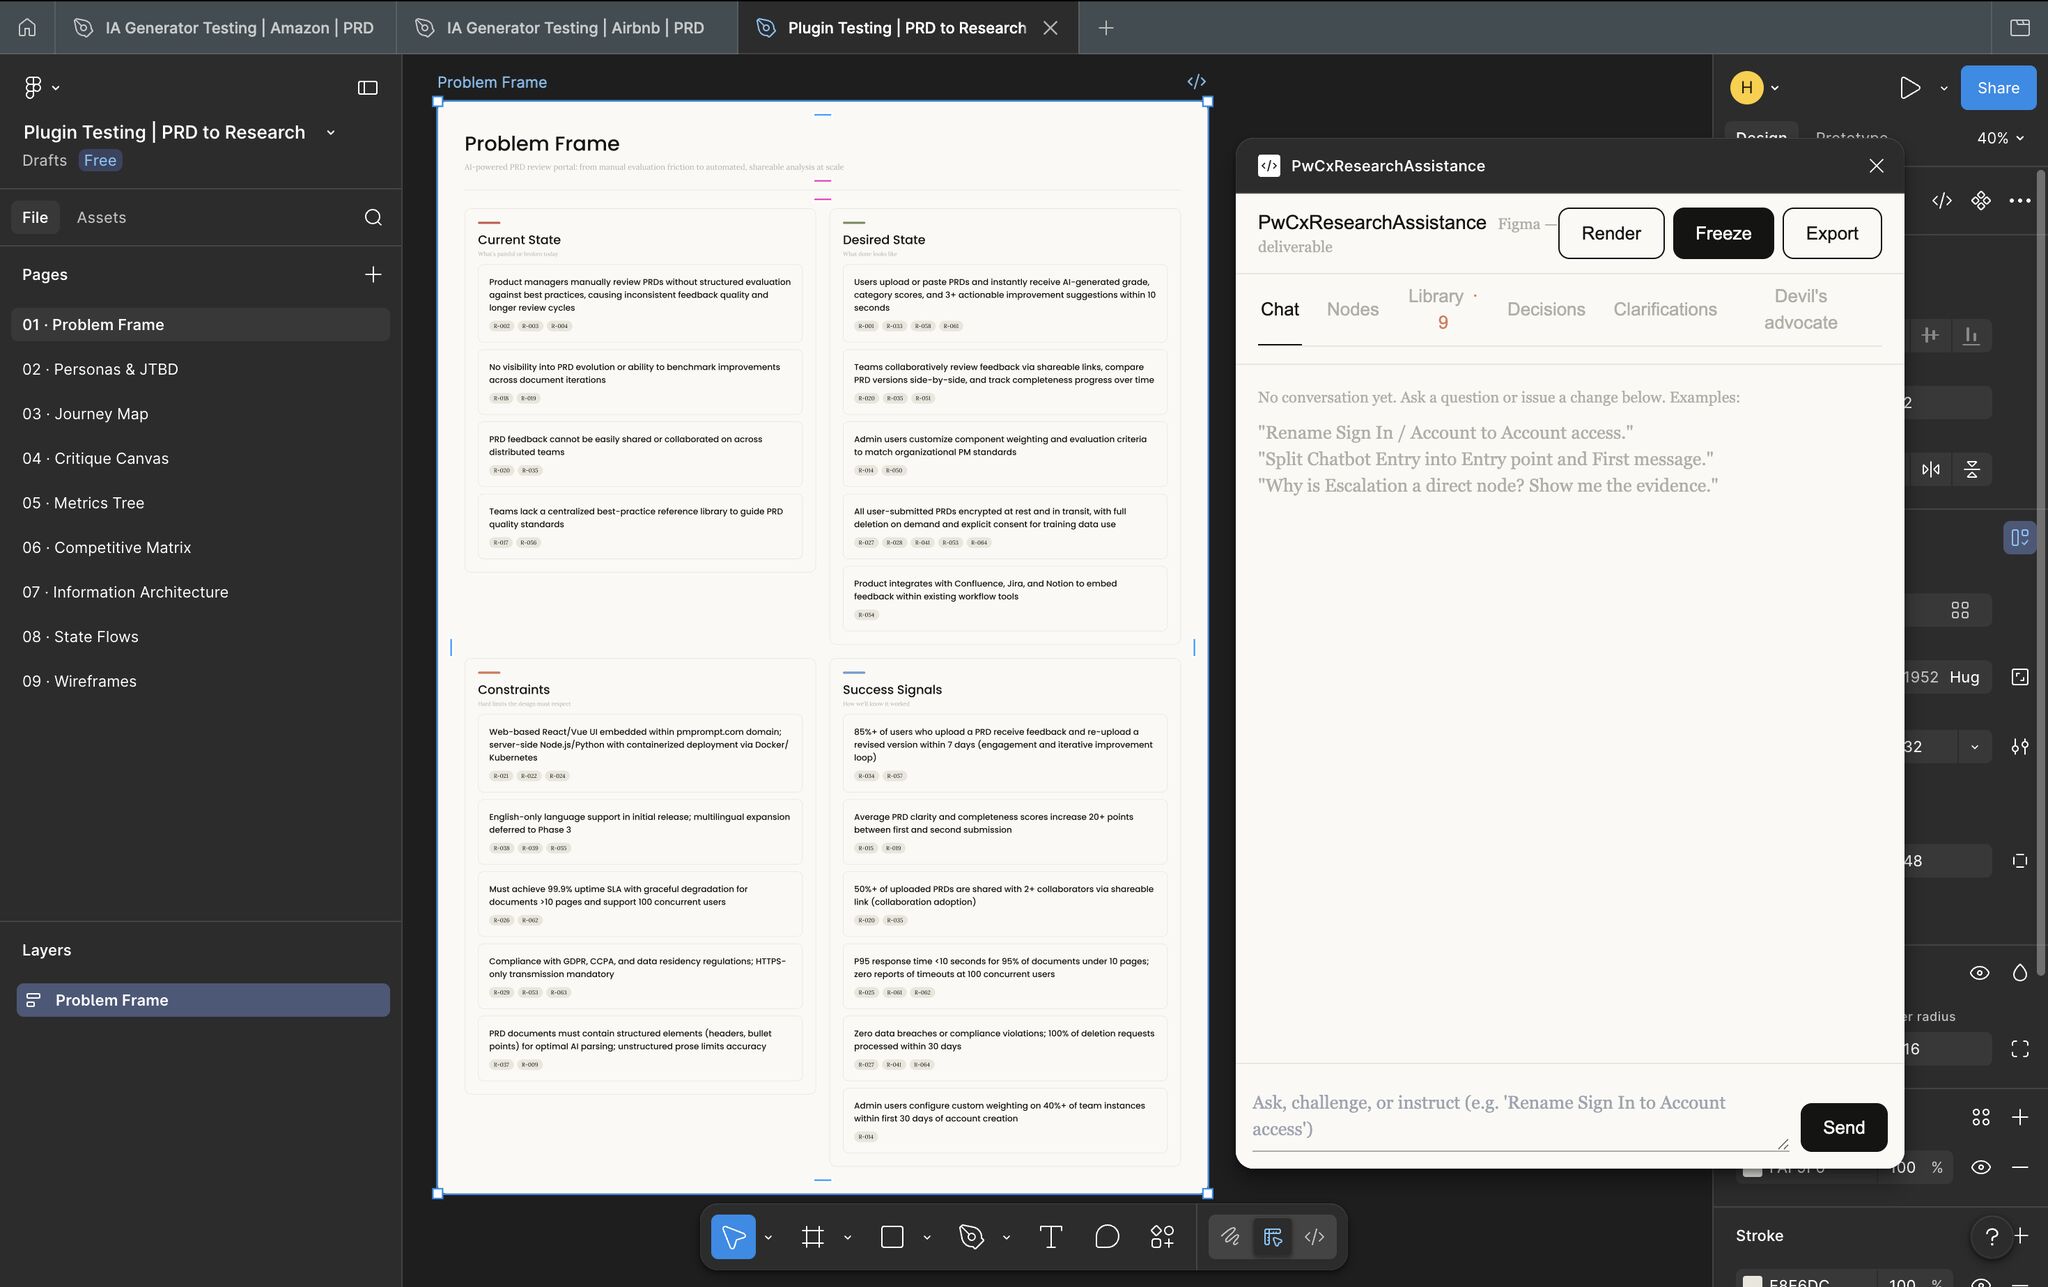
Task: Expand present options chevron
Action: click(x=1943, y=88)
